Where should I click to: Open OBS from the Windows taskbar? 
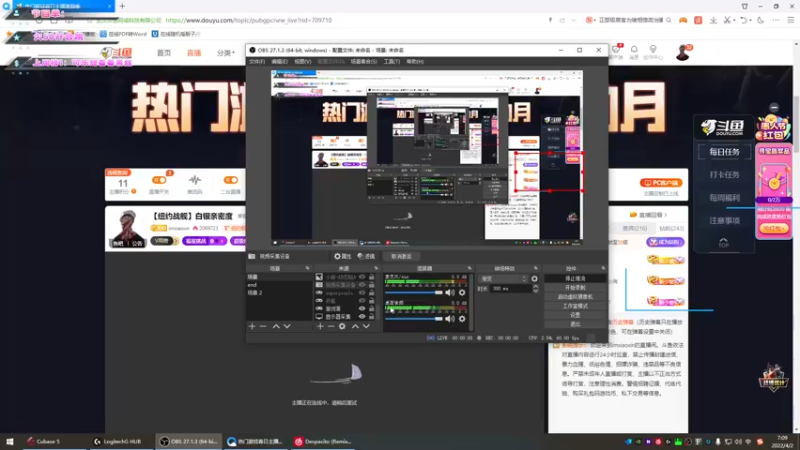coord(188,441)
